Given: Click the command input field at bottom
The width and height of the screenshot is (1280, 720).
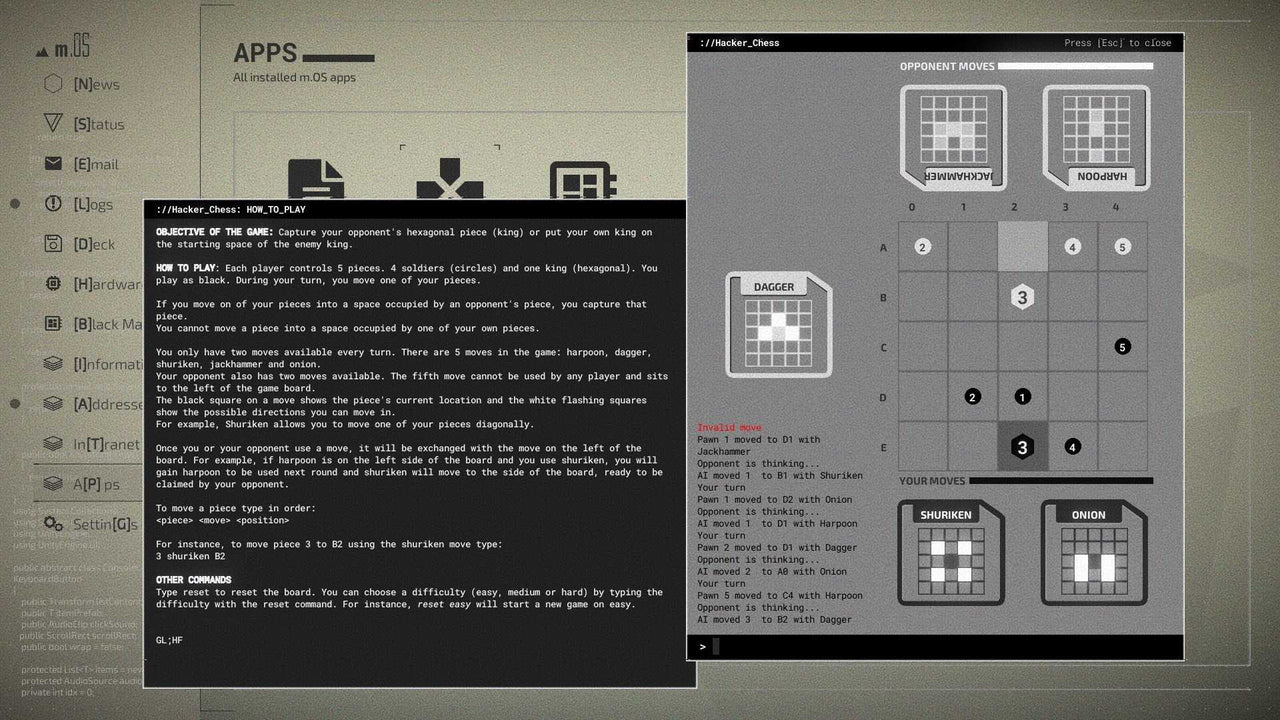Looking at the screenshot, I should tap(935, 646).
